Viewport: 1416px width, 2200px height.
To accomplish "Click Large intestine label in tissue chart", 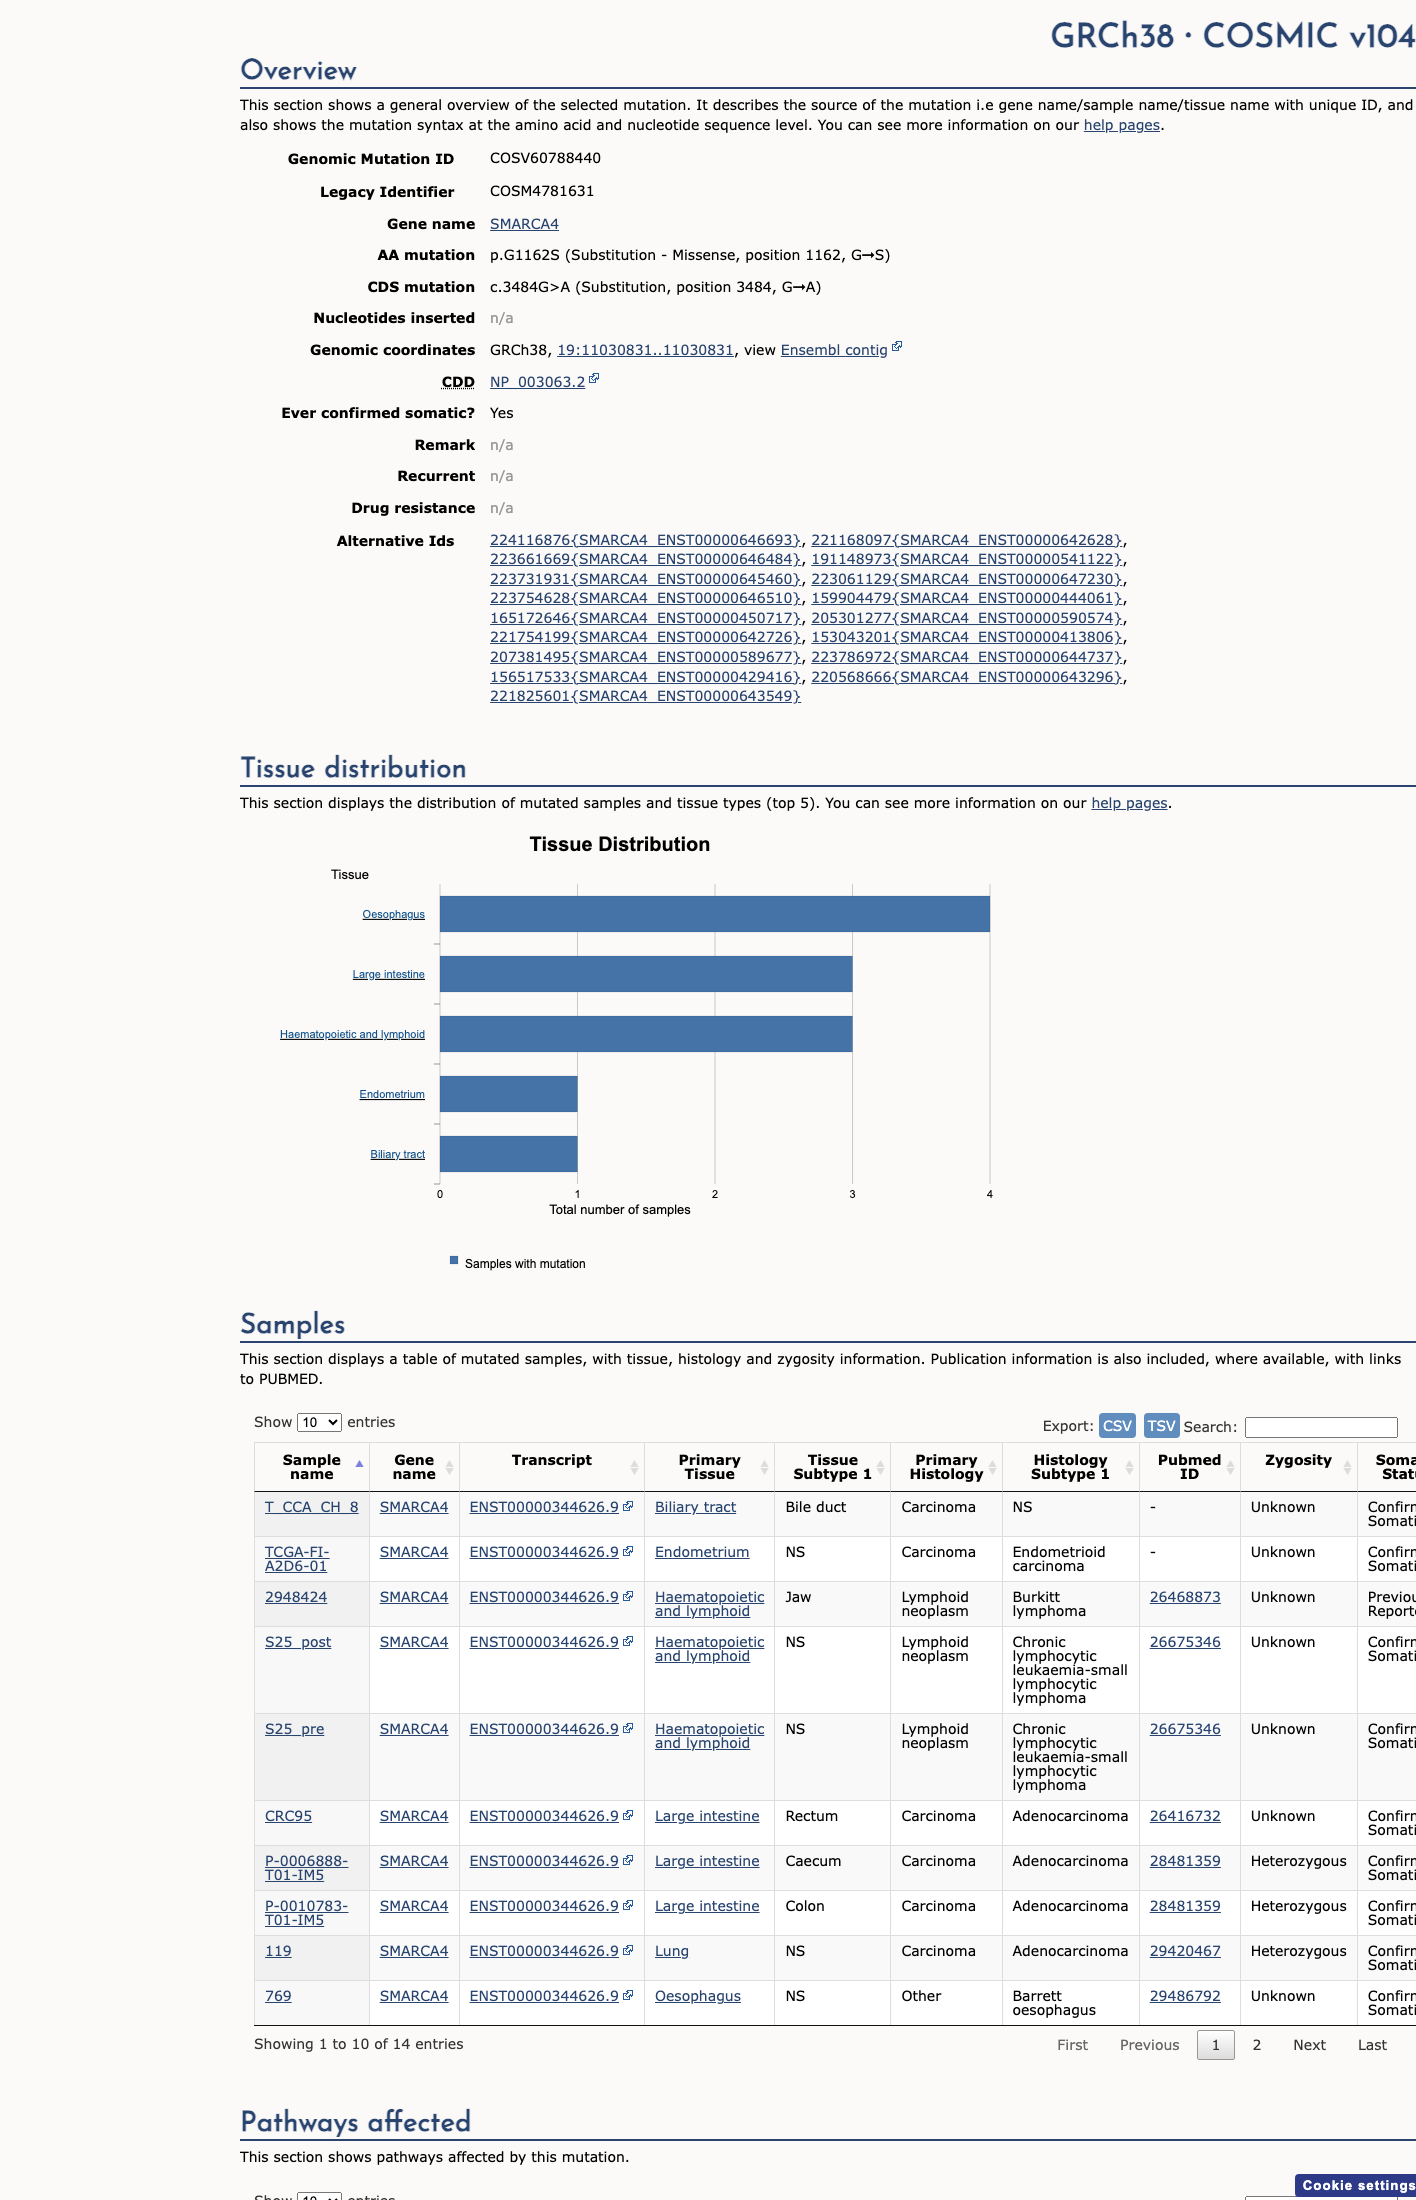I will [x=388, y=974].
